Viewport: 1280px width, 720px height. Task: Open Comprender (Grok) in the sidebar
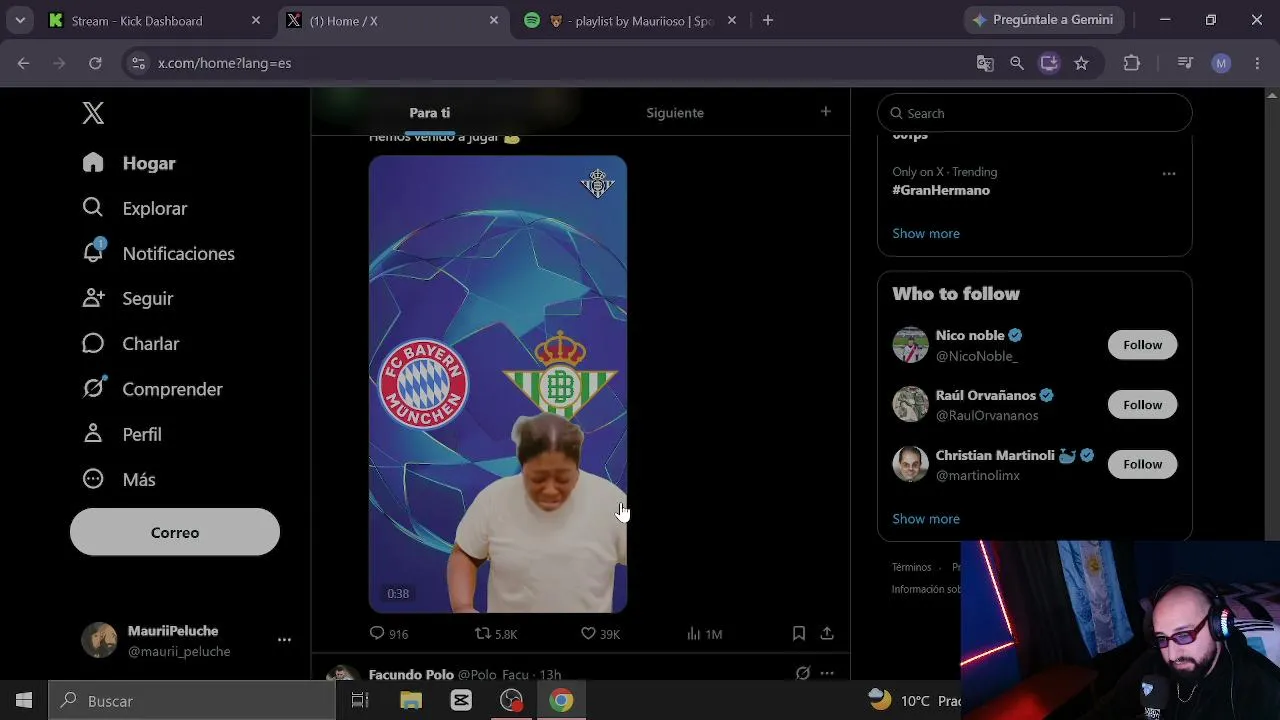coord(152,388)
